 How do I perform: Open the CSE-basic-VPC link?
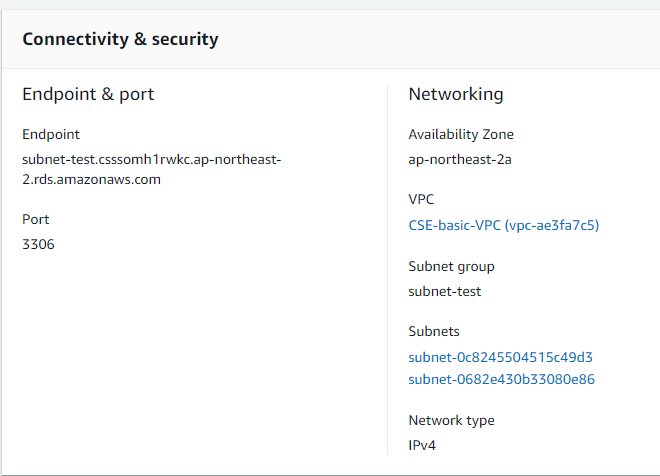[503, 225]
